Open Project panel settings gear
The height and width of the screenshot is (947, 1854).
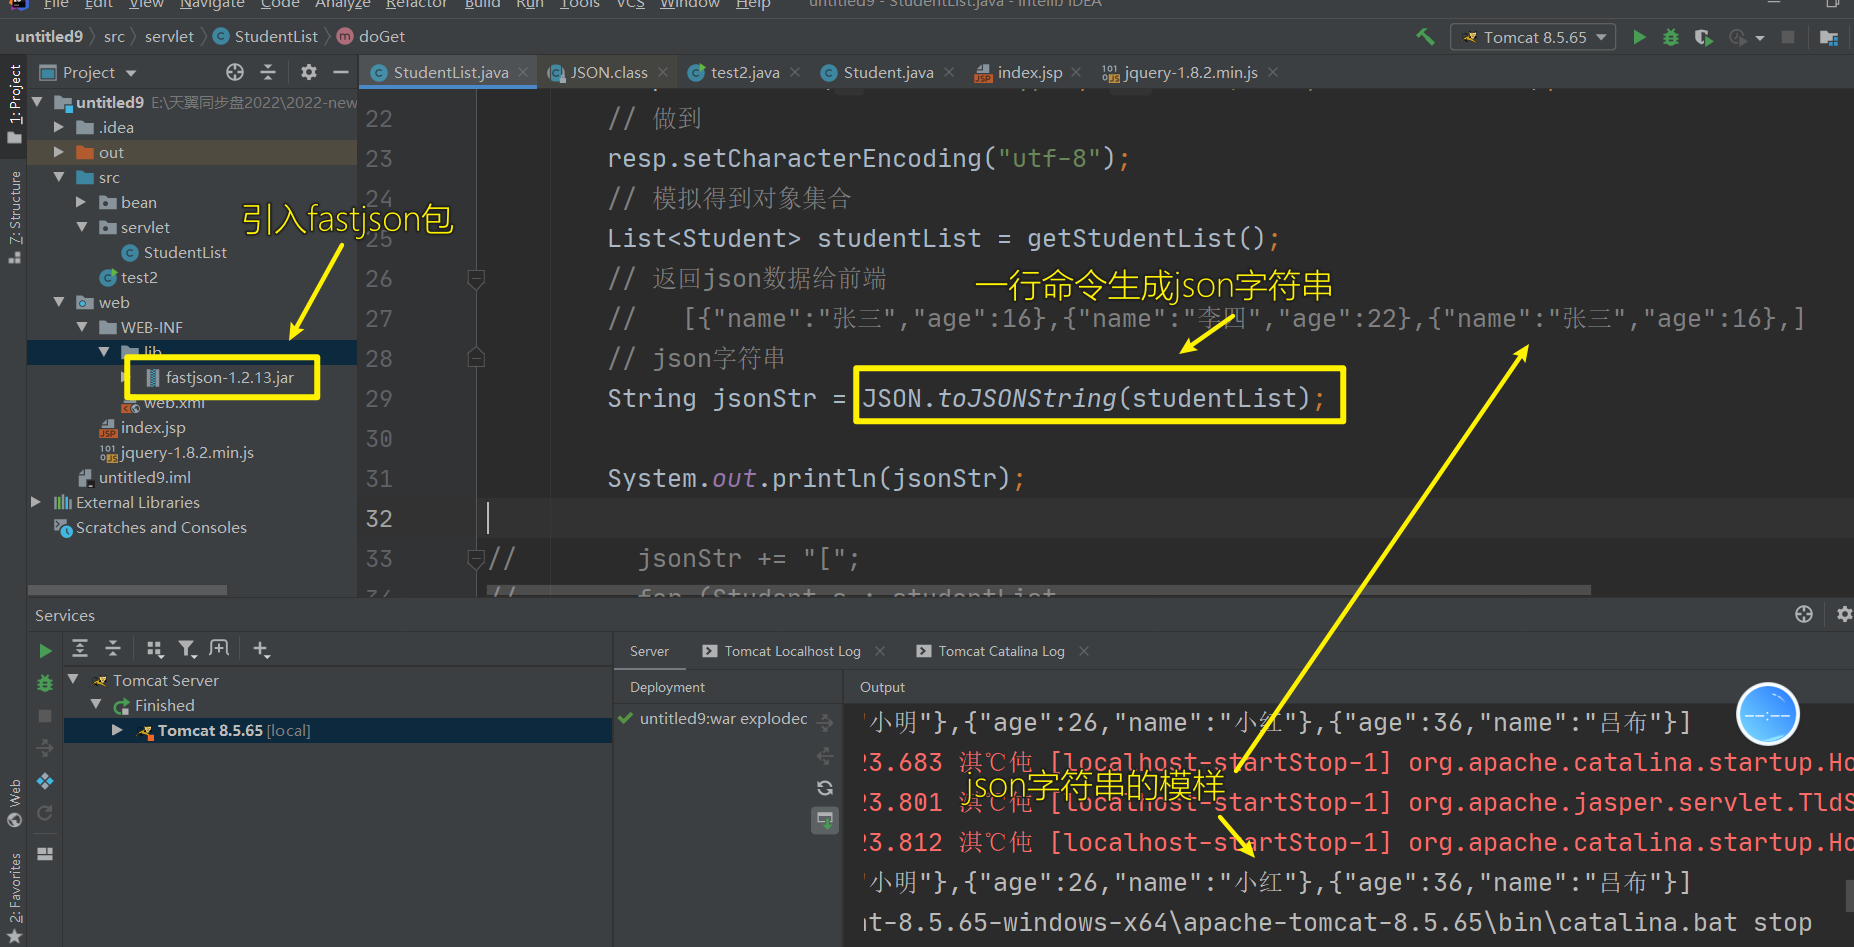[x=309, y=72]
